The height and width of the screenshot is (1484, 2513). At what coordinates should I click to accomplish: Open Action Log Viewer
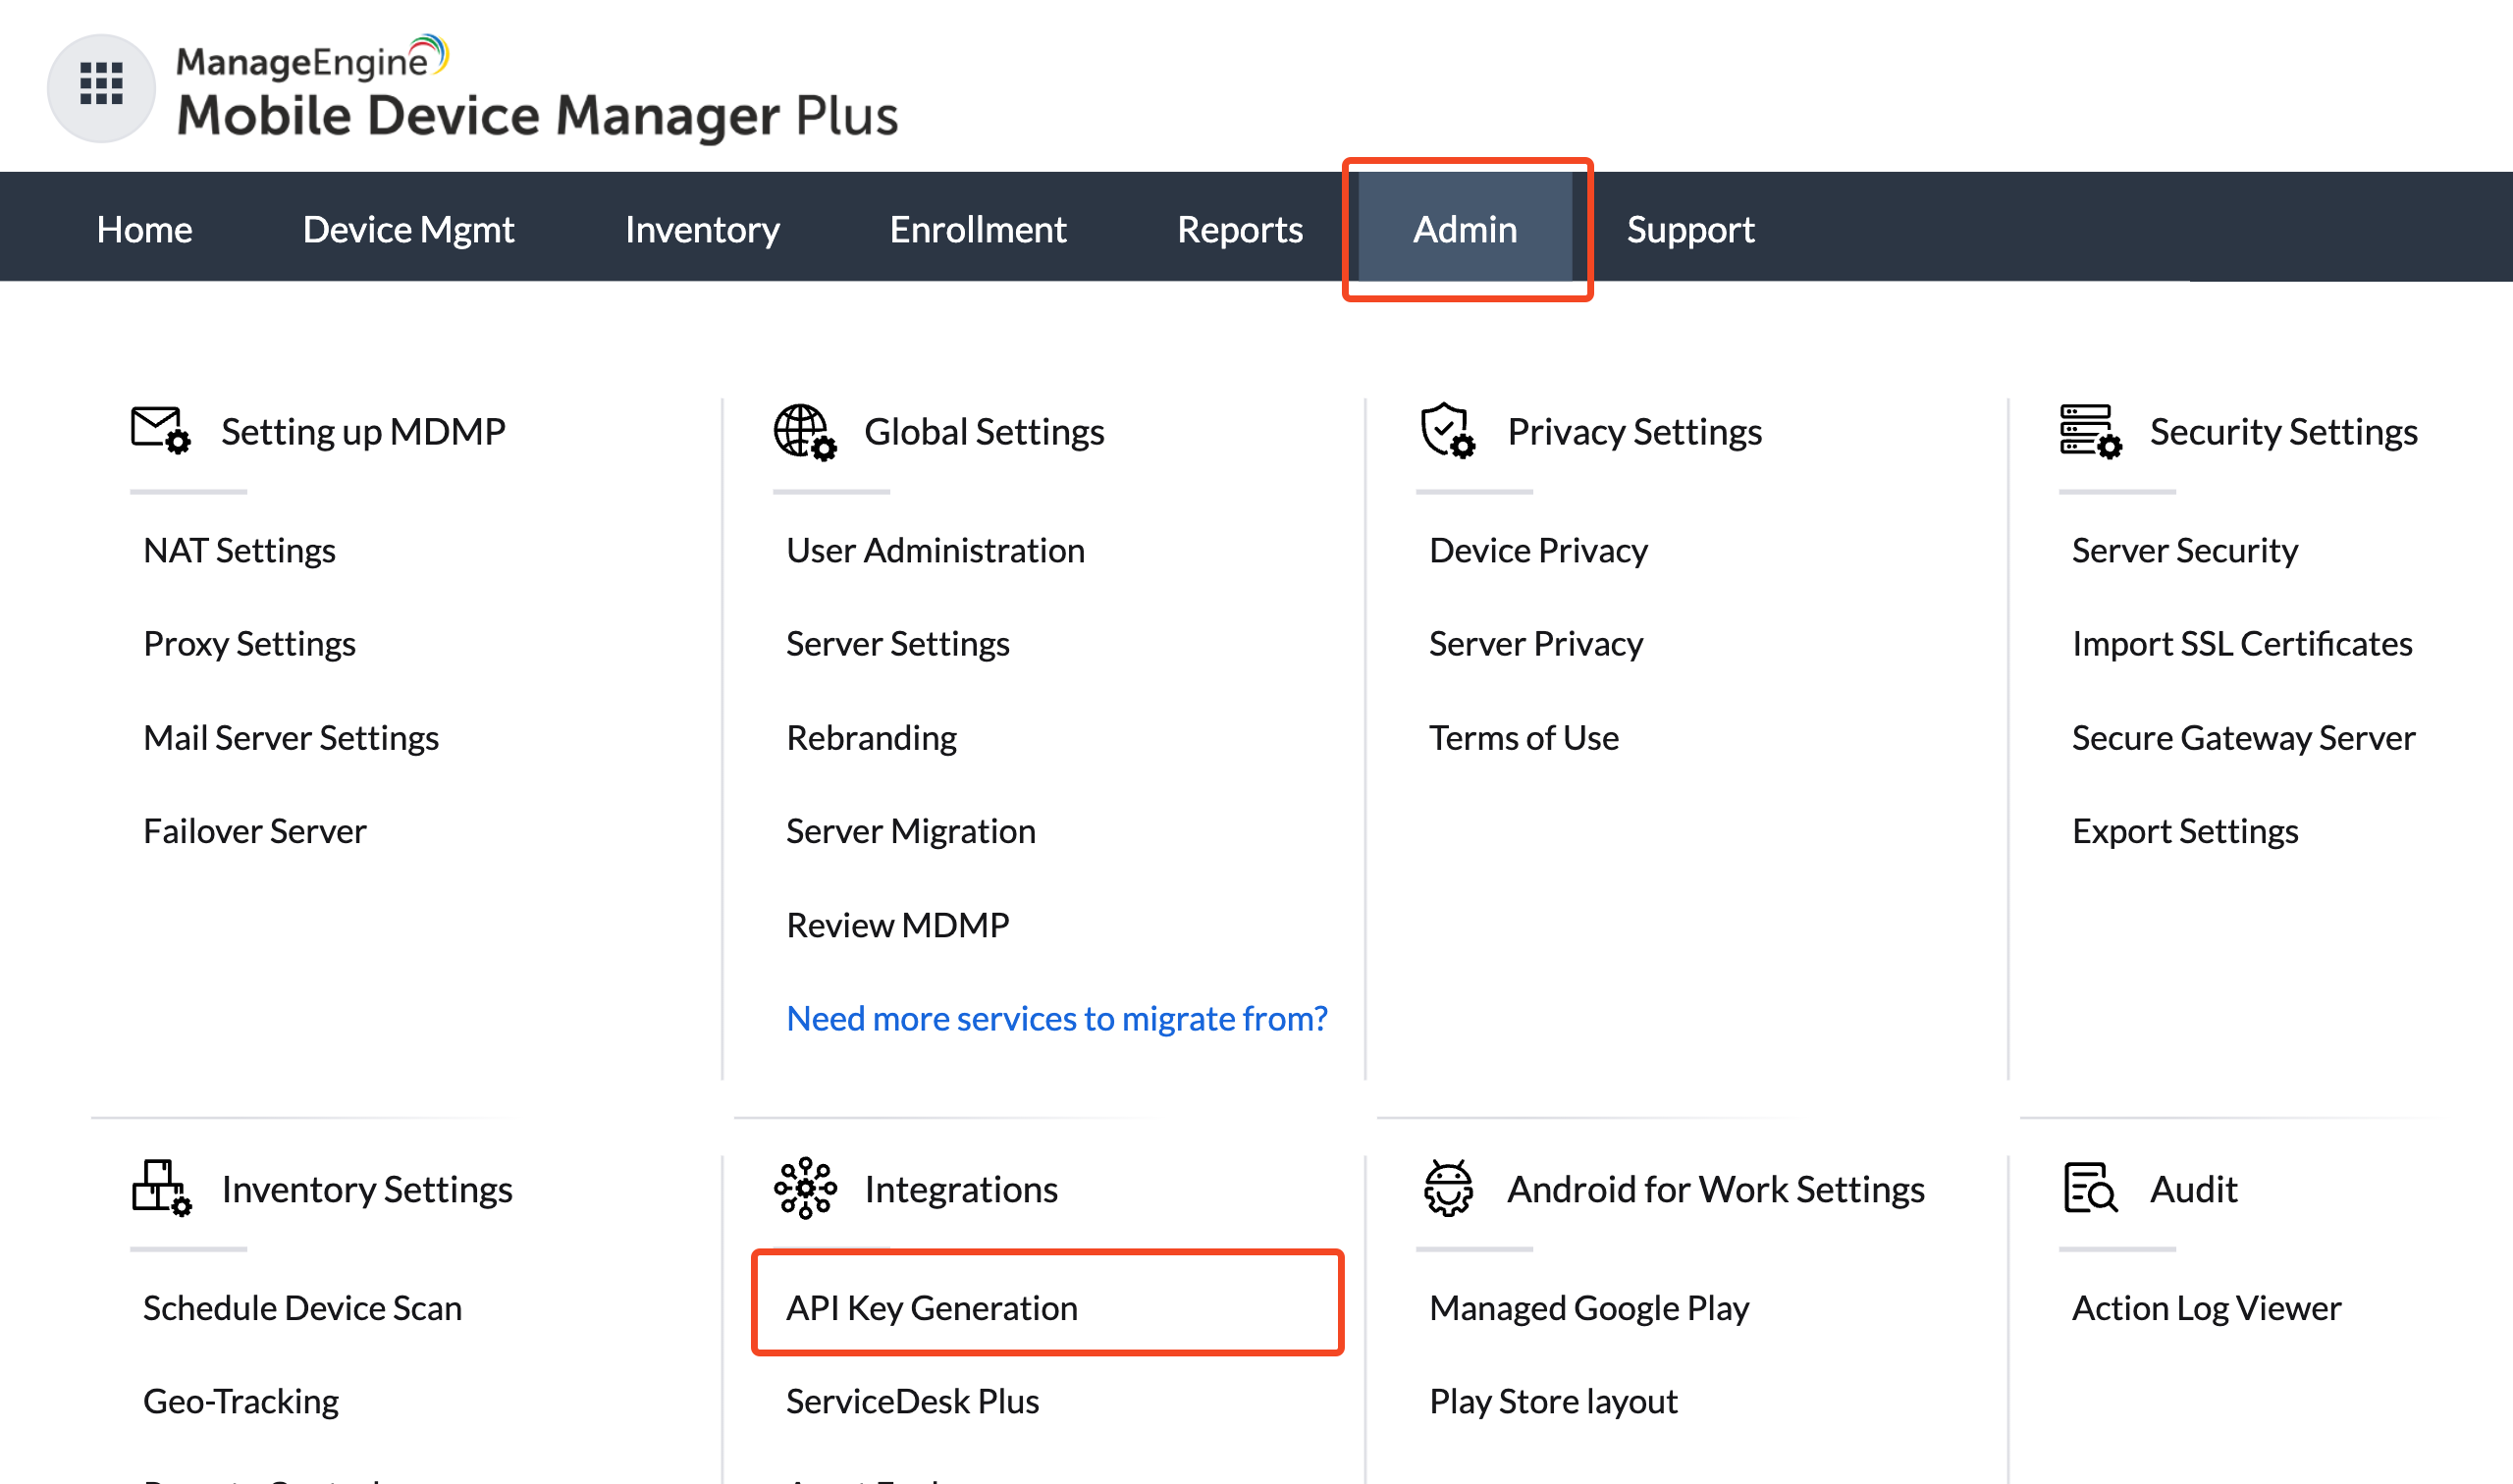[2206, 1307]
